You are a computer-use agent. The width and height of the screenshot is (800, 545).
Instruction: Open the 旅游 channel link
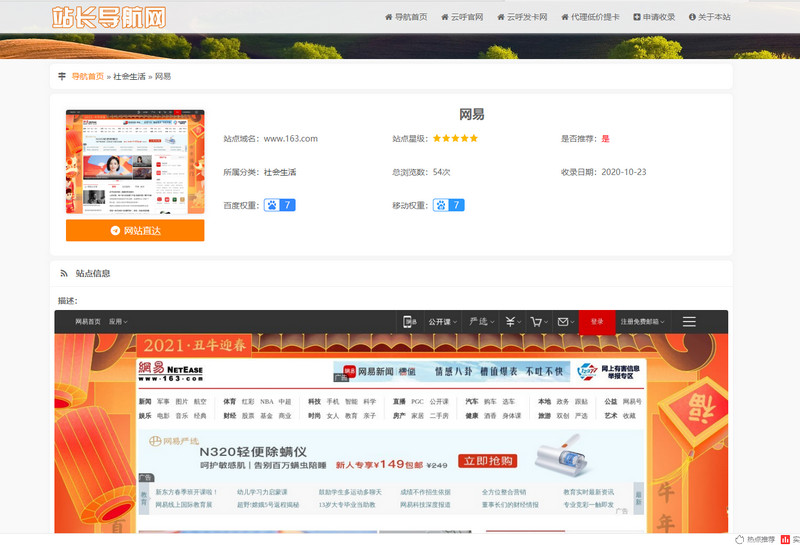click(x=544, y=415)
